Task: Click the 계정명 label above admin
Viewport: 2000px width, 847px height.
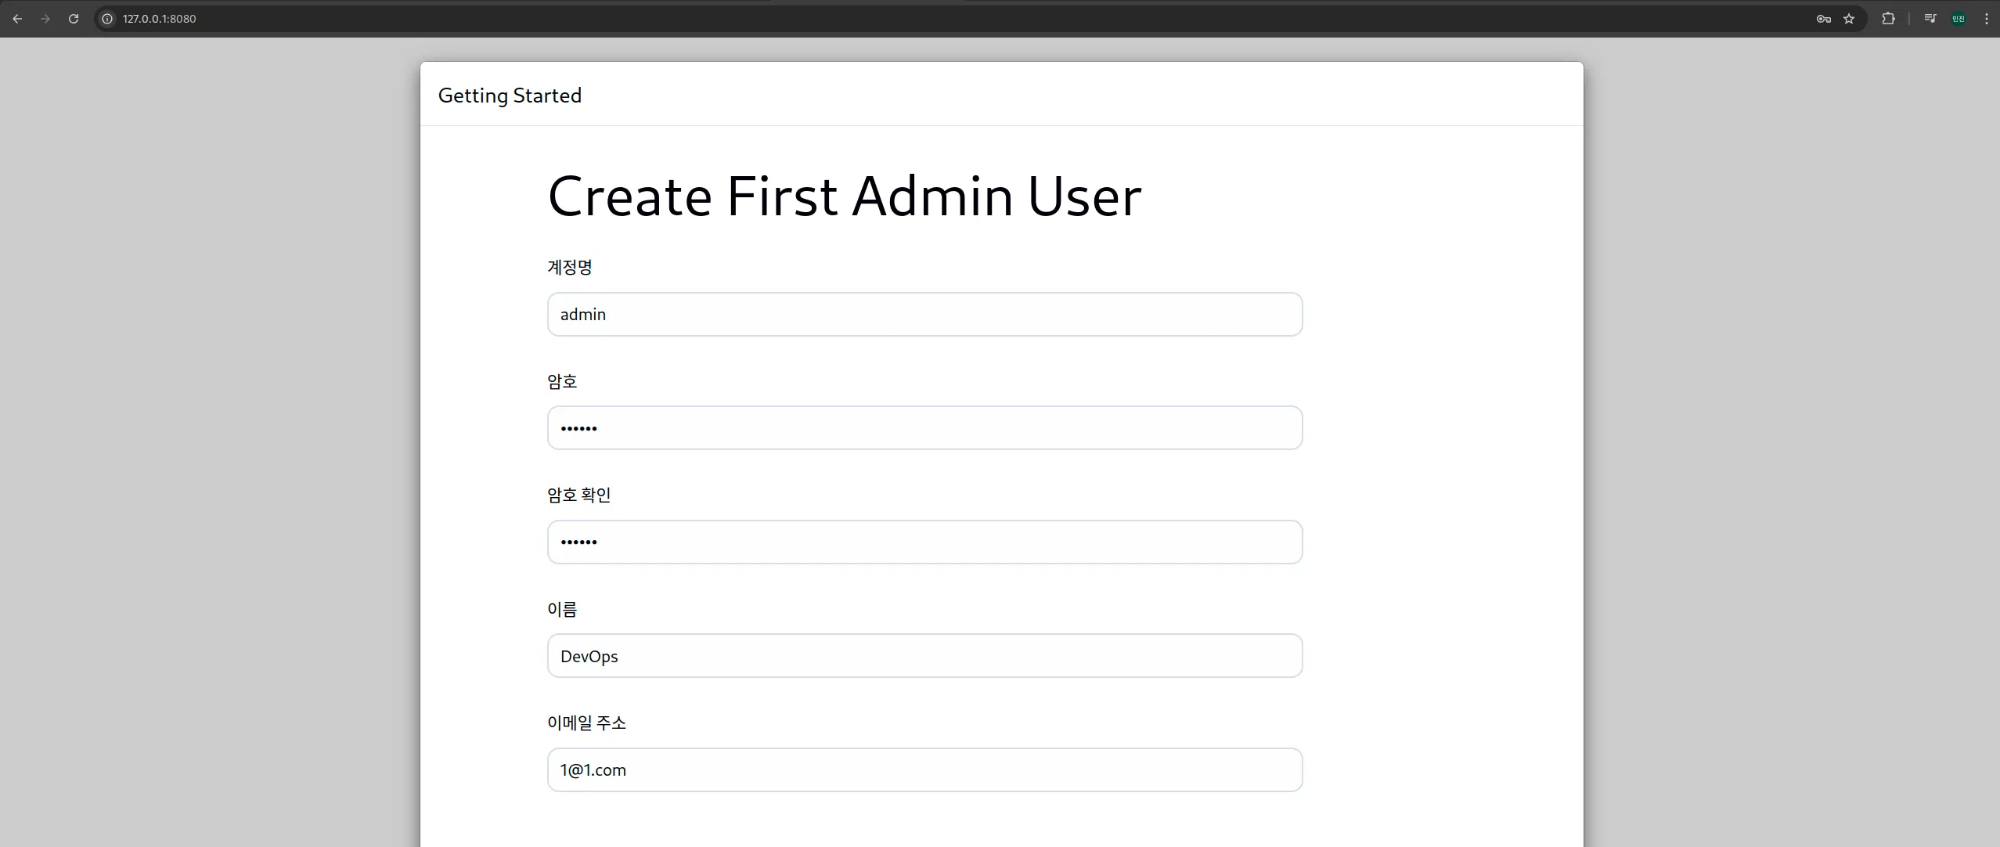Action: 570,267
